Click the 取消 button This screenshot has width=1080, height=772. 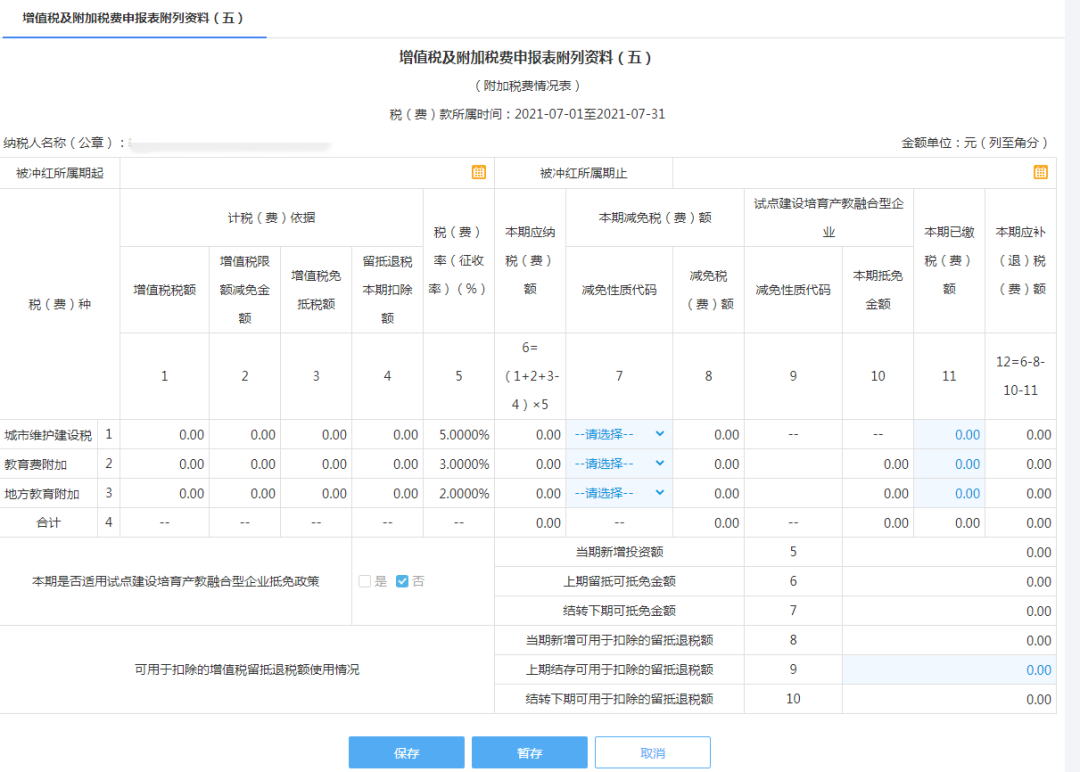tap(653, 753)
